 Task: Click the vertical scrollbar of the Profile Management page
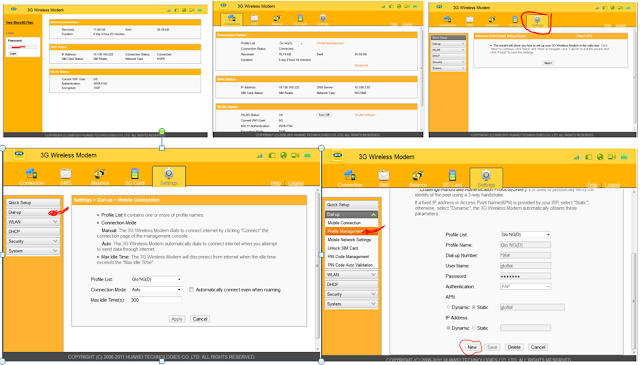[x=633, y=272]
